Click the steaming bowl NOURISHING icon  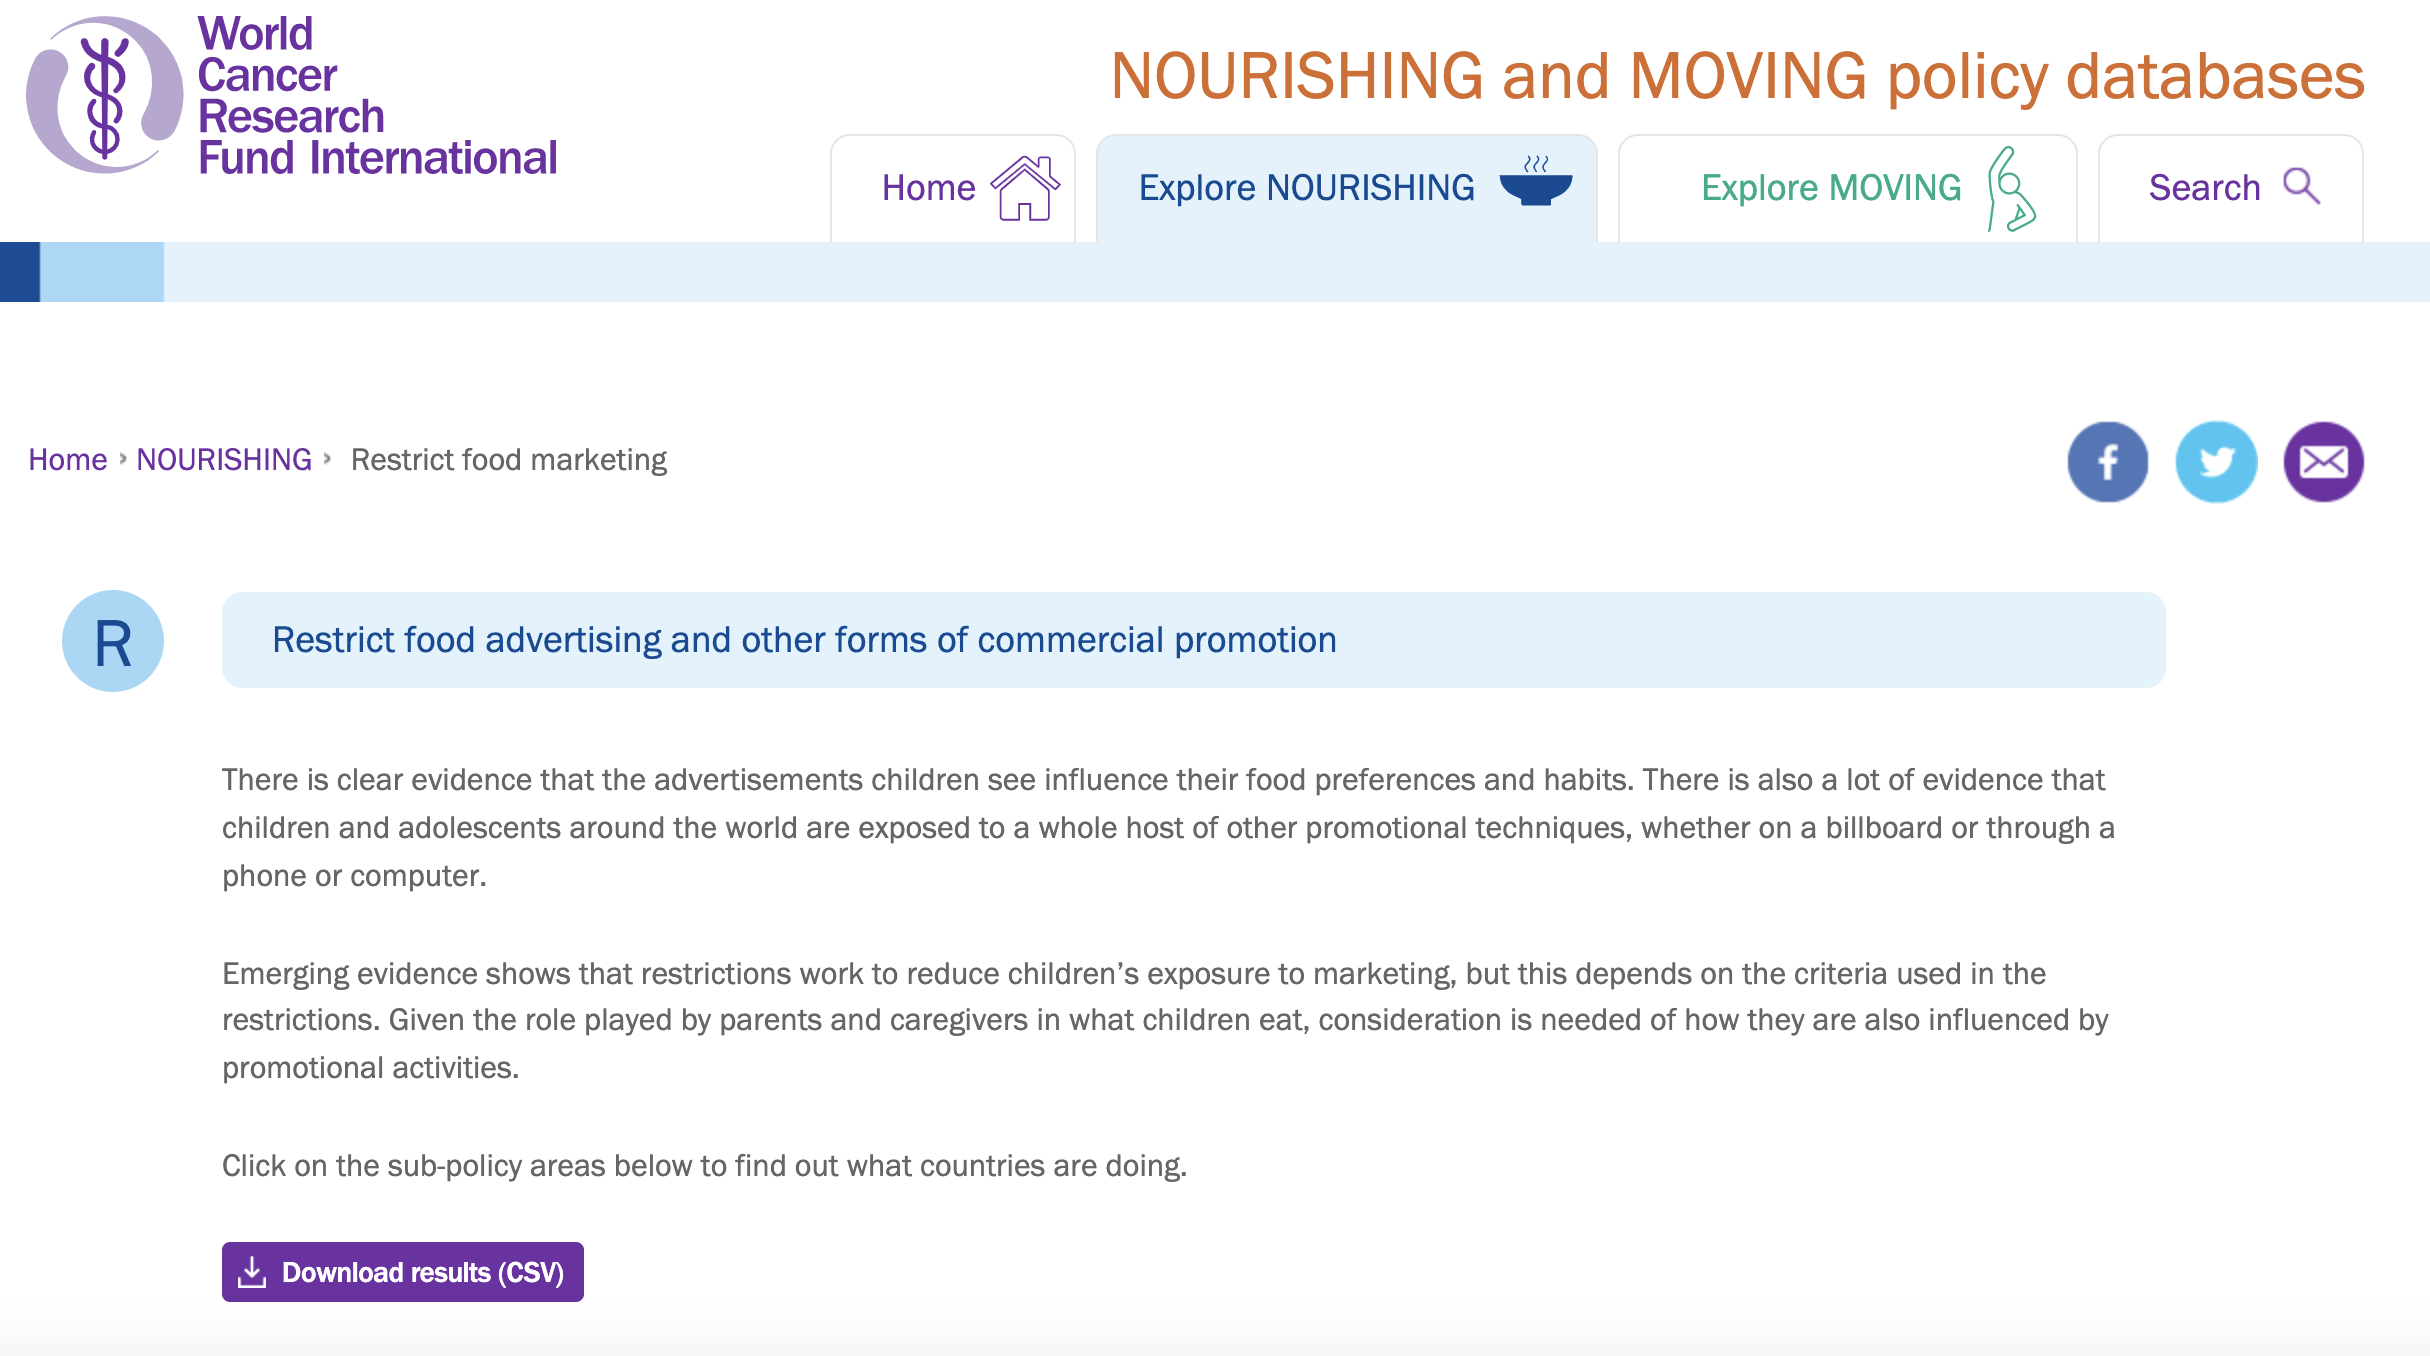(x=1536, y=181)
